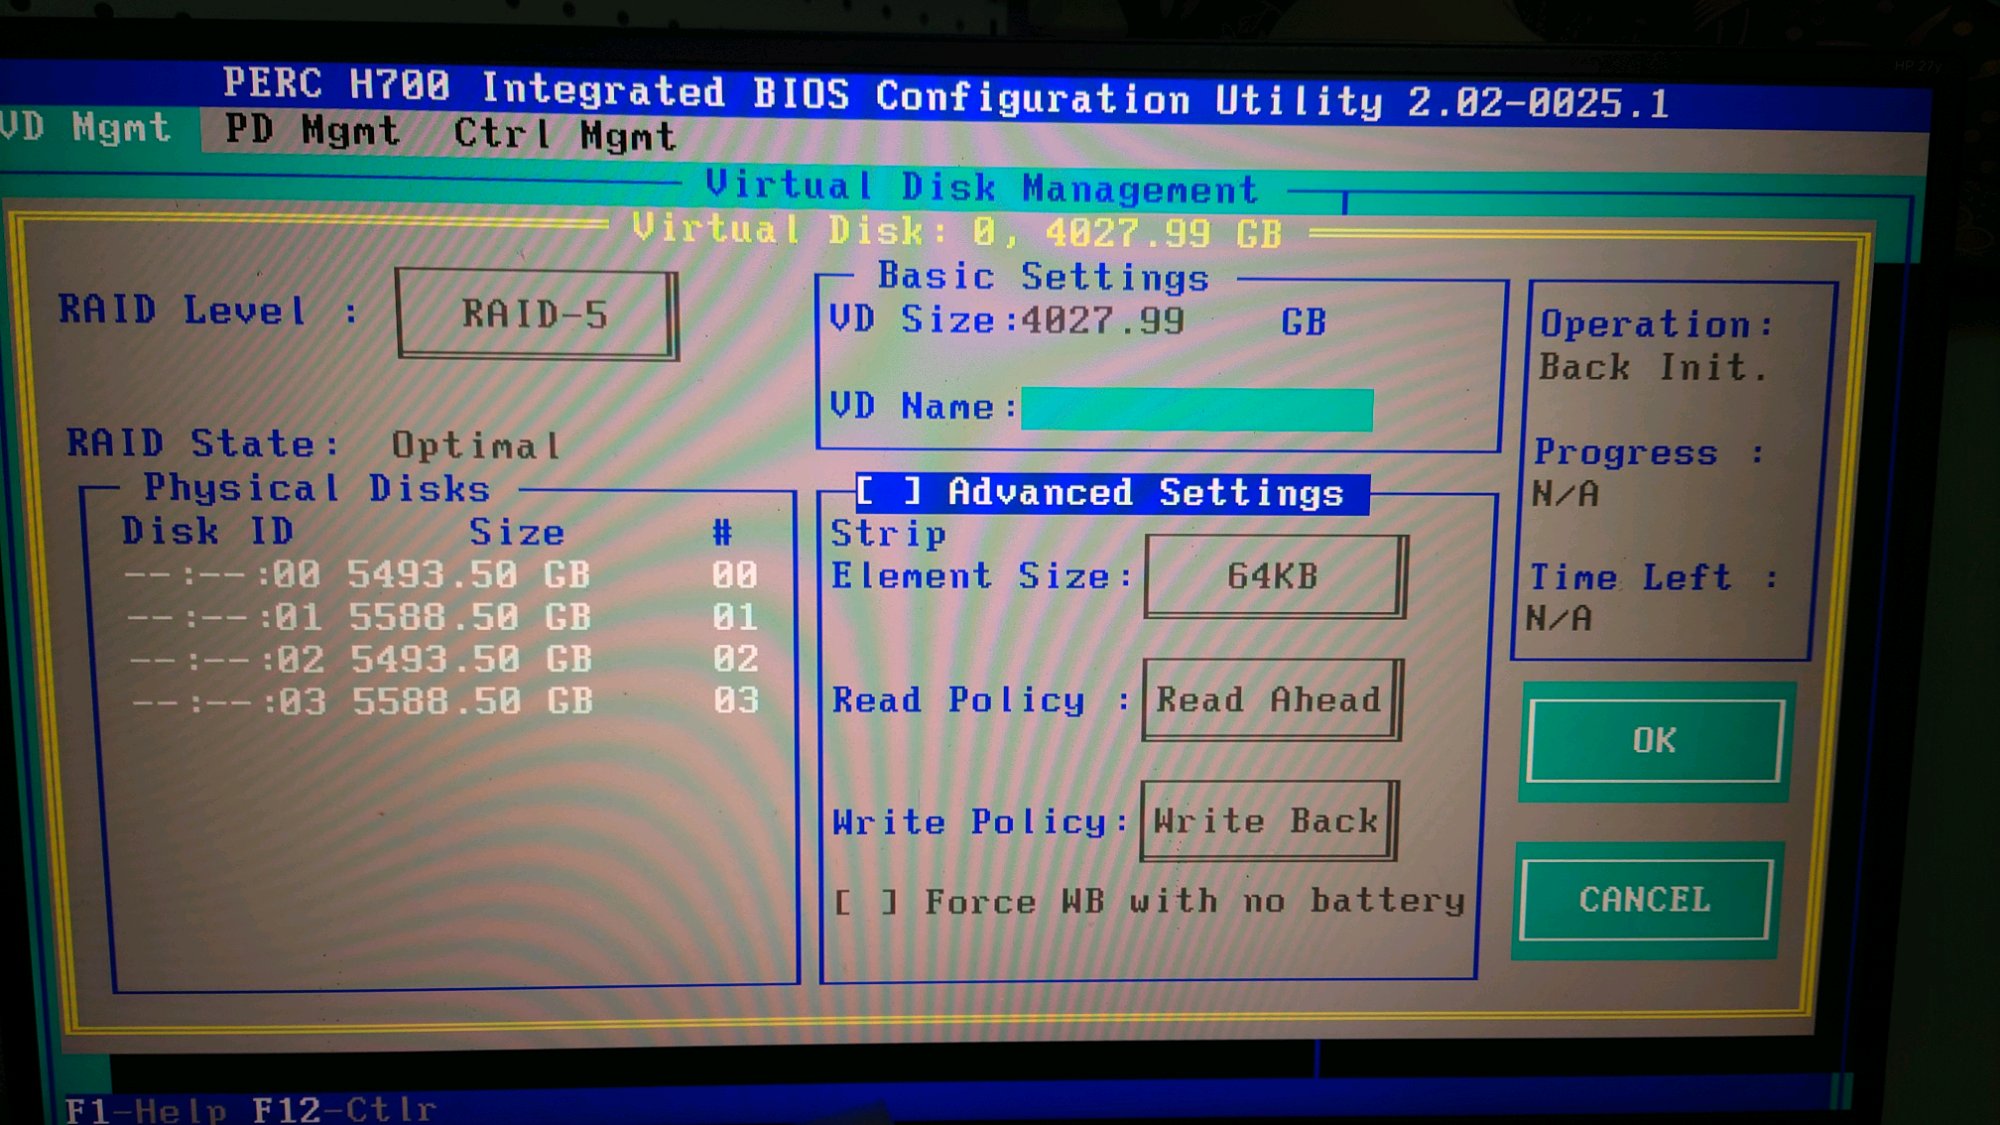
Task: Click the Size column header in Physical Disks
Action: point(517,532)
